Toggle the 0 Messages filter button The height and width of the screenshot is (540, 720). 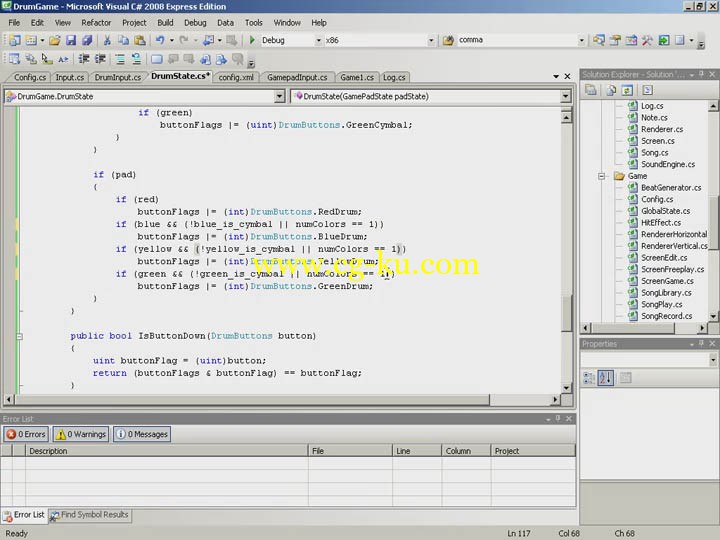(x=142, y=434)
